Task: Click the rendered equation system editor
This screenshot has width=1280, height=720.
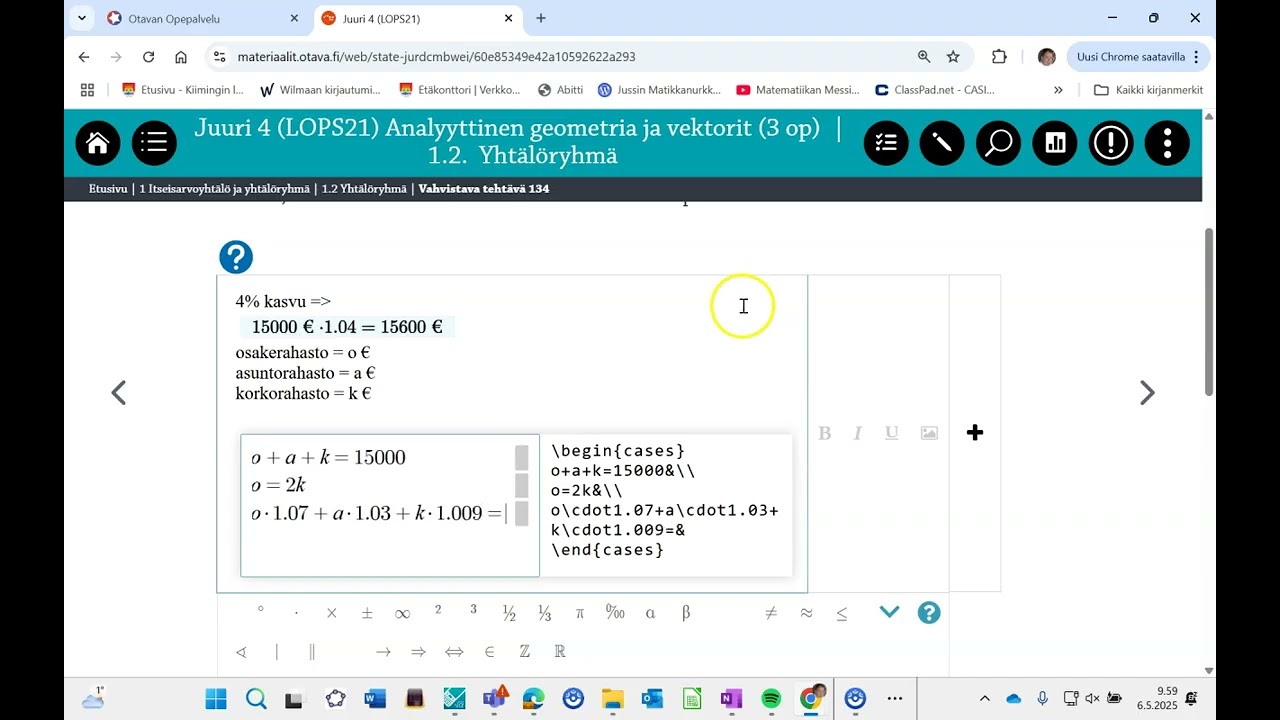Action: 390,505
